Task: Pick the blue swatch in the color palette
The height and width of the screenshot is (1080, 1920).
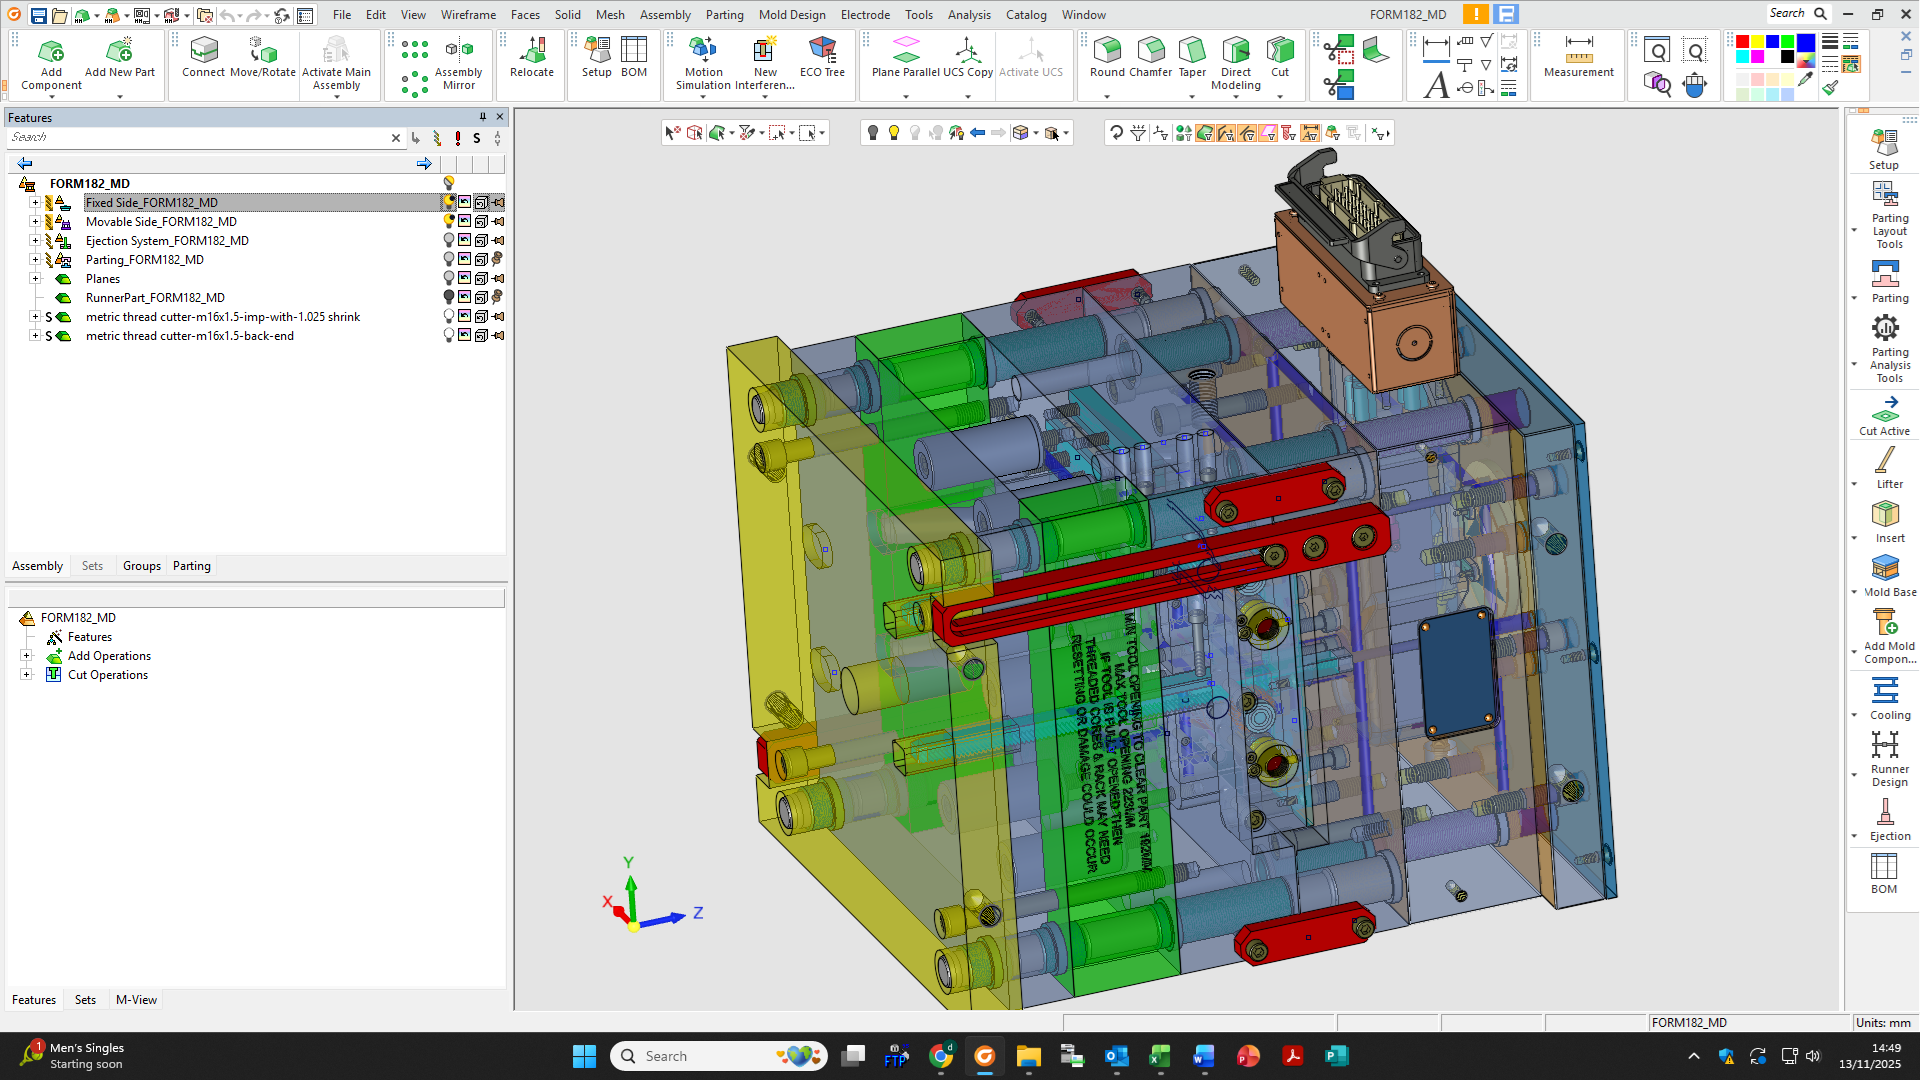Action: pos(1772,42)
